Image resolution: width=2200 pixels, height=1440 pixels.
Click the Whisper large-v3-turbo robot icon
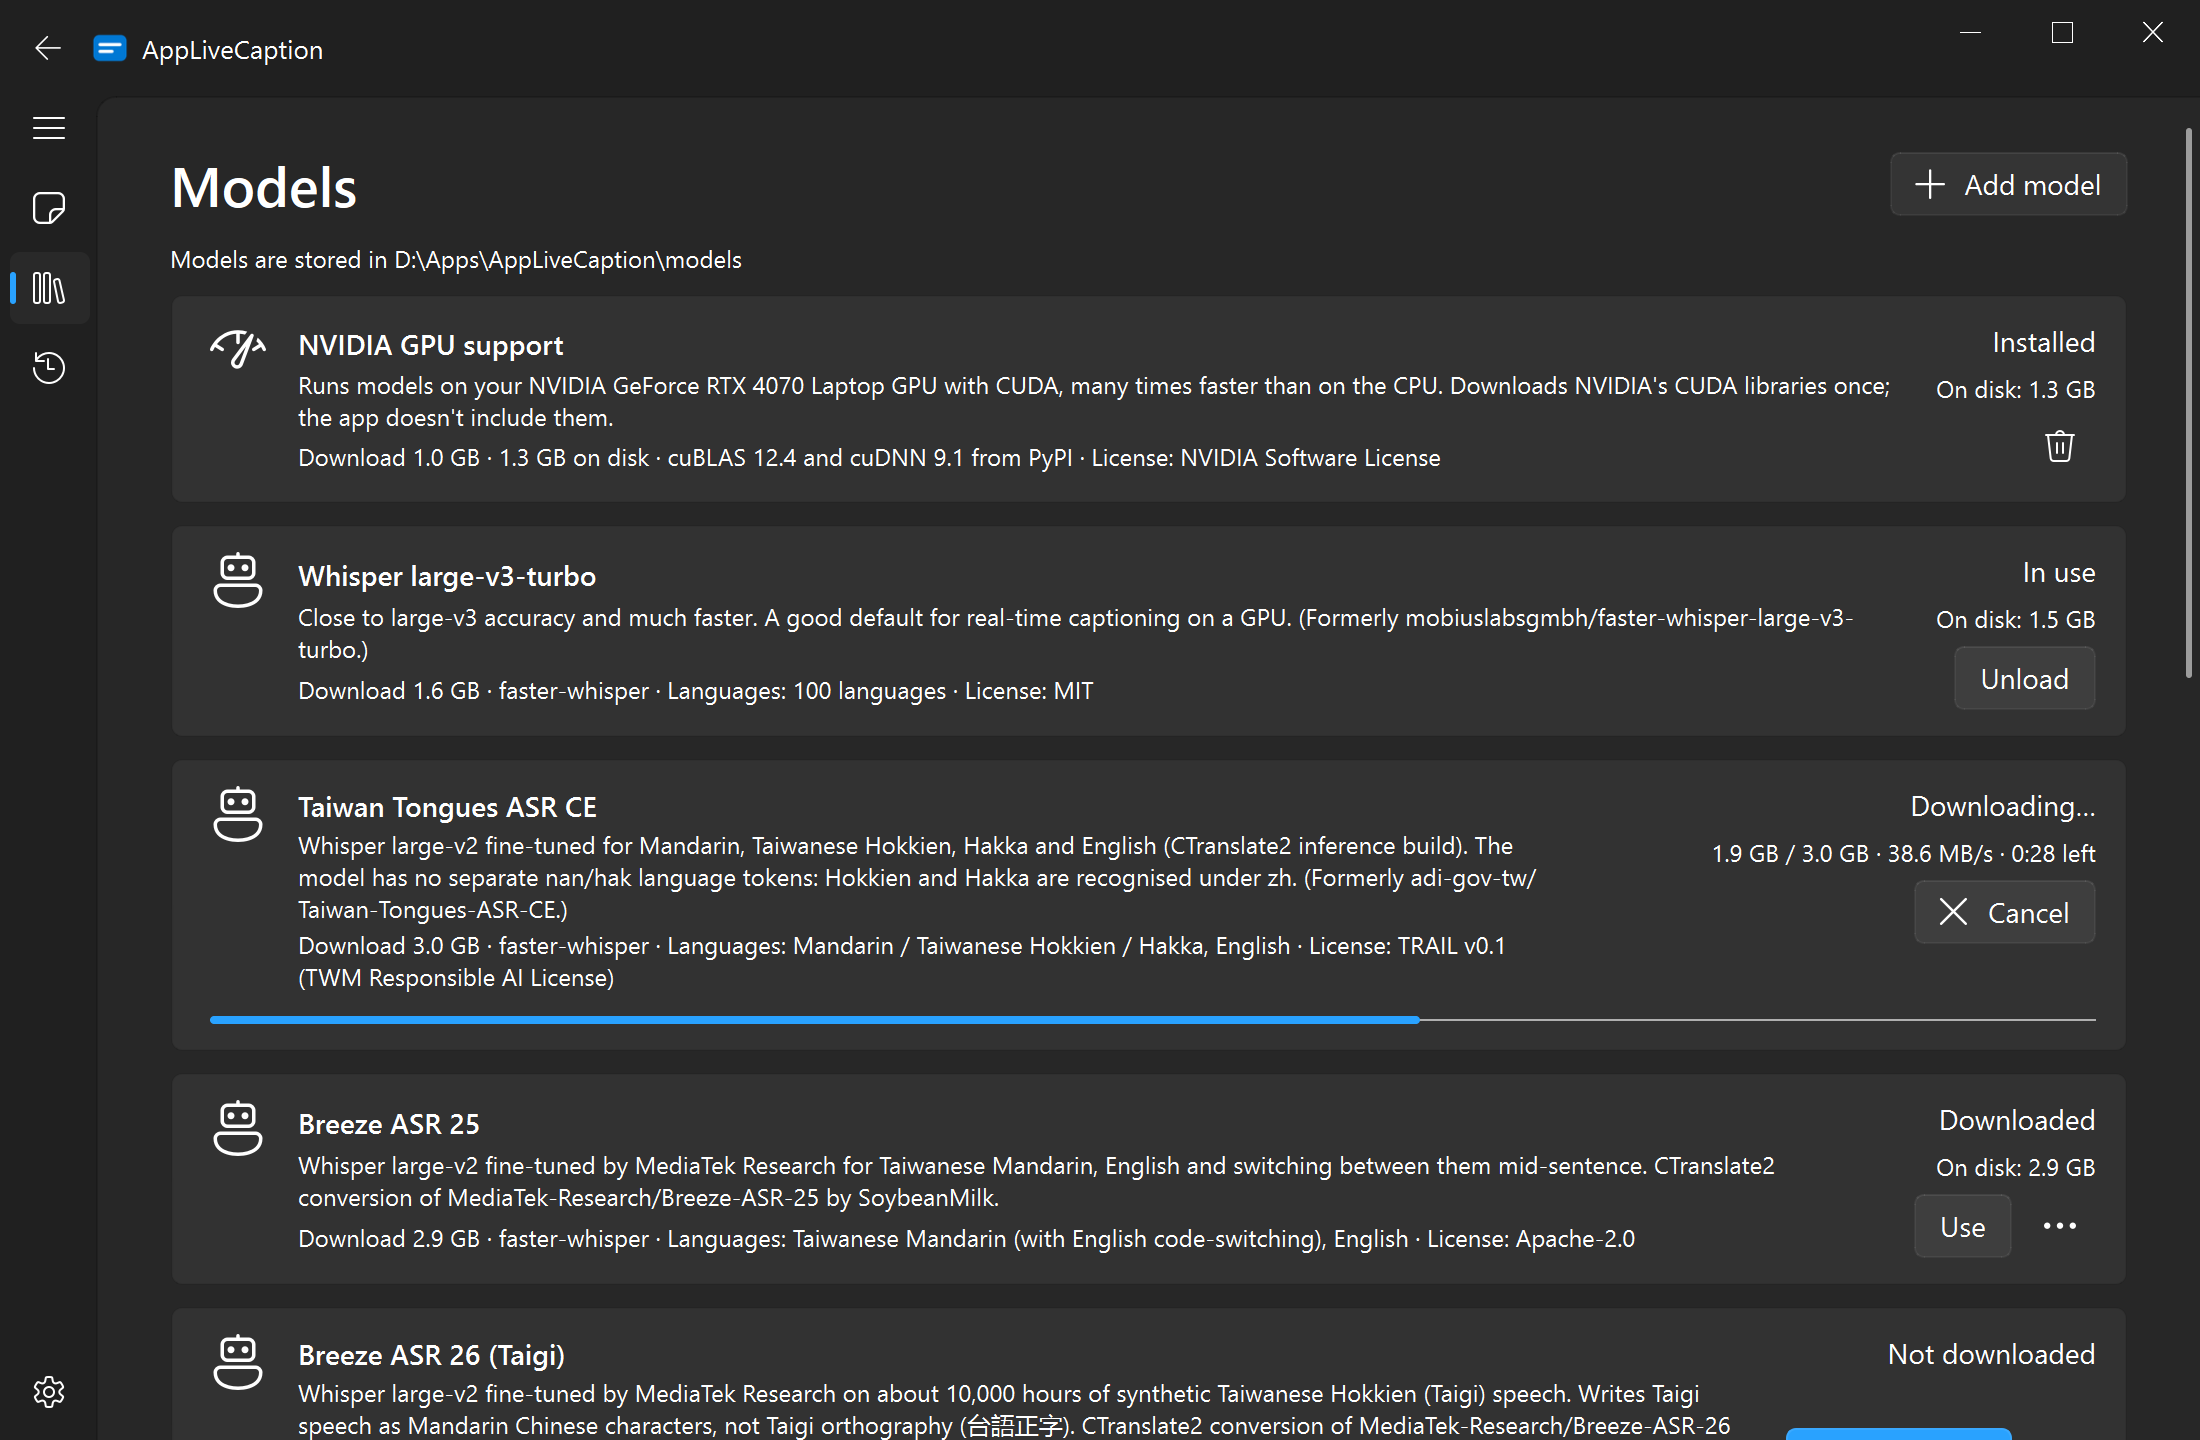click(x=238, y=580)
